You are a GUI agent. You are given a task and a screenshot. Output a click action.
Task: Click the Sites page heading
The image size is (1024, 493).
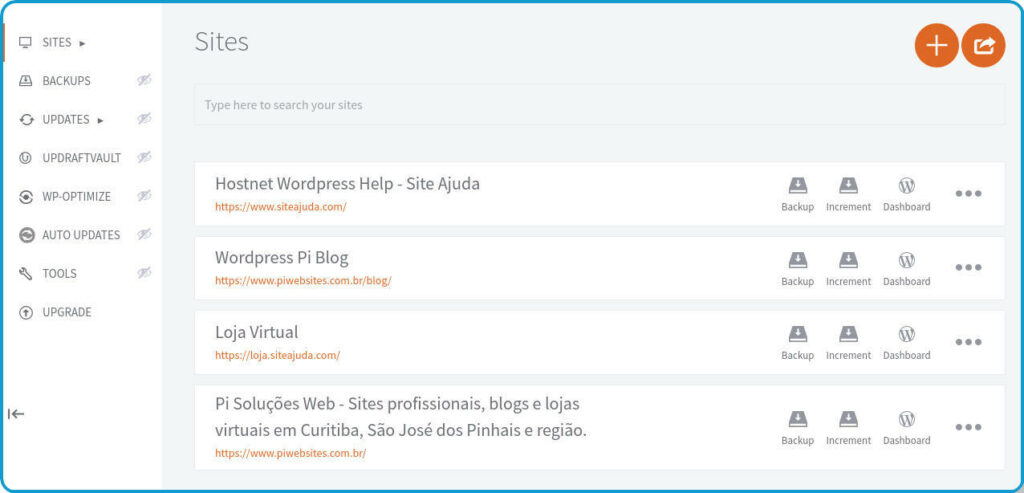(221, 42)
